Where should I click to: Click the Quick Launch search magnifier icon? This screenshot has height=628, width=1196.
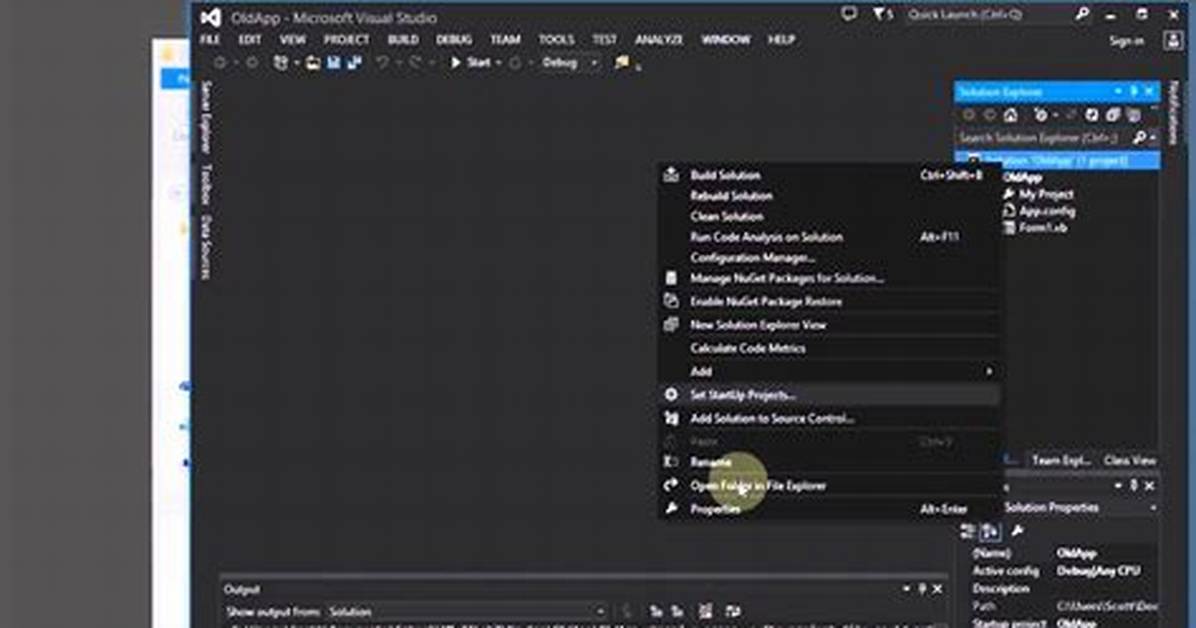pyautogui.click(x=1082, y=14)
